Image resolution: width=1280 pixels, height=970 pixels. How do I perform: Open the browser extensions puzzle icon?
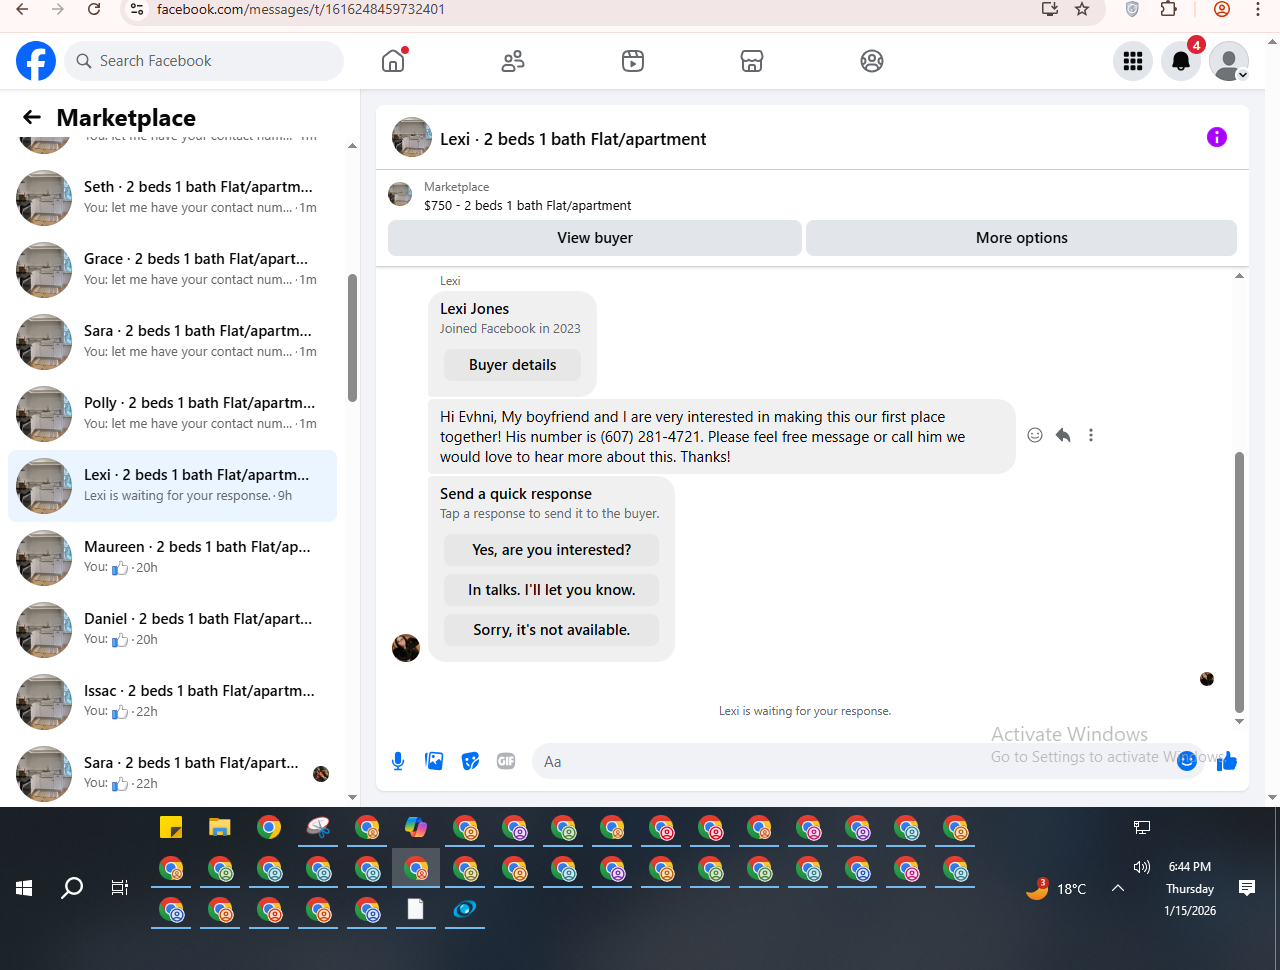click(1169, 9)
